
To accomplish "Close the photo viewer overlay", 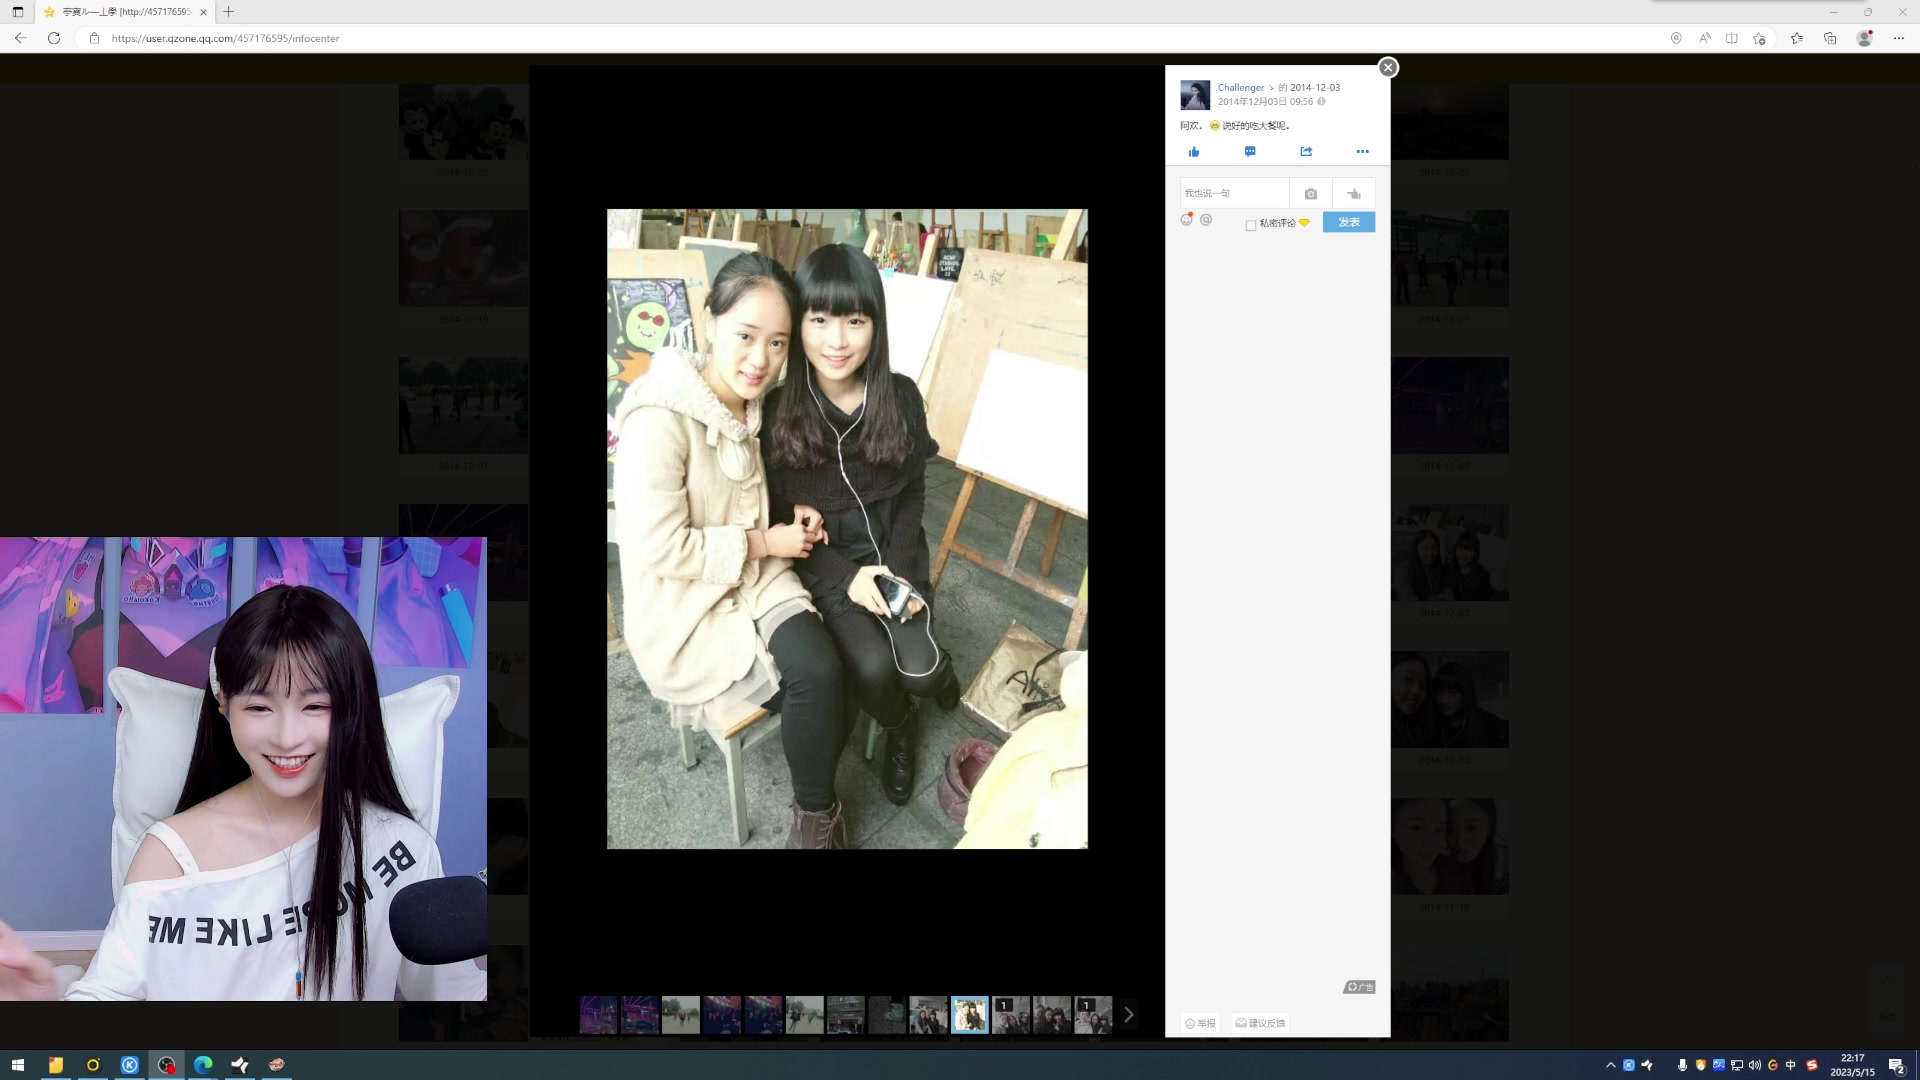I will (1388, 67).
